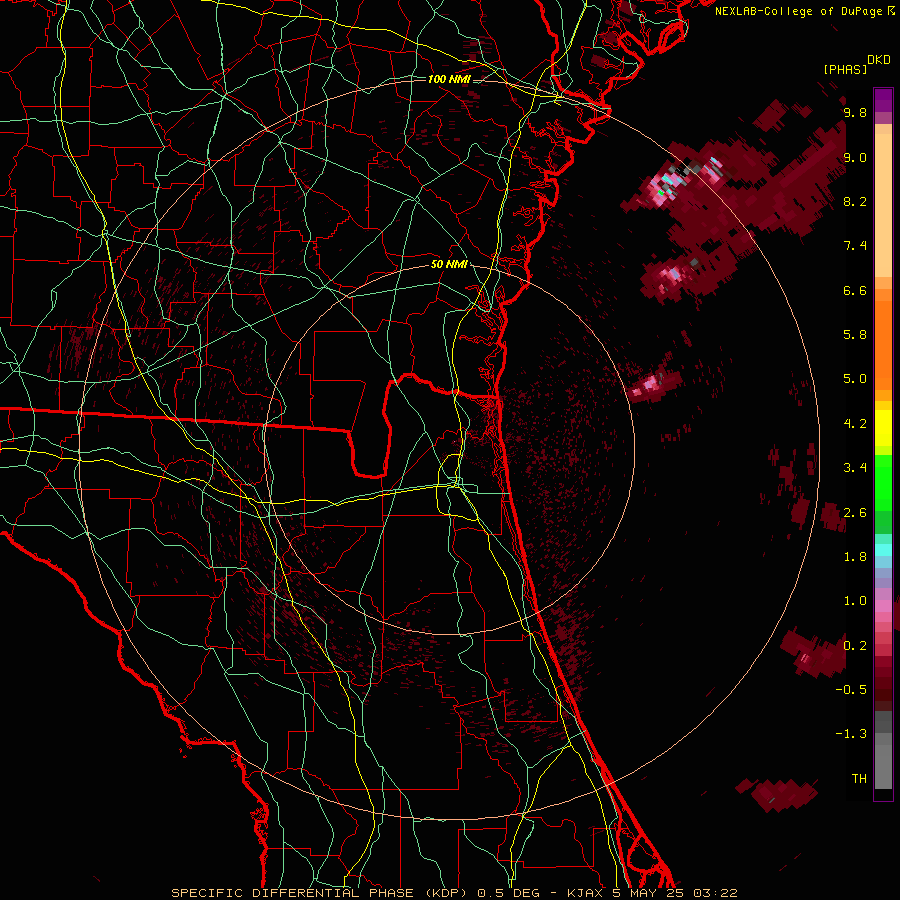
Task: Click the 5.8 scale value
Action: coord(855,335)
